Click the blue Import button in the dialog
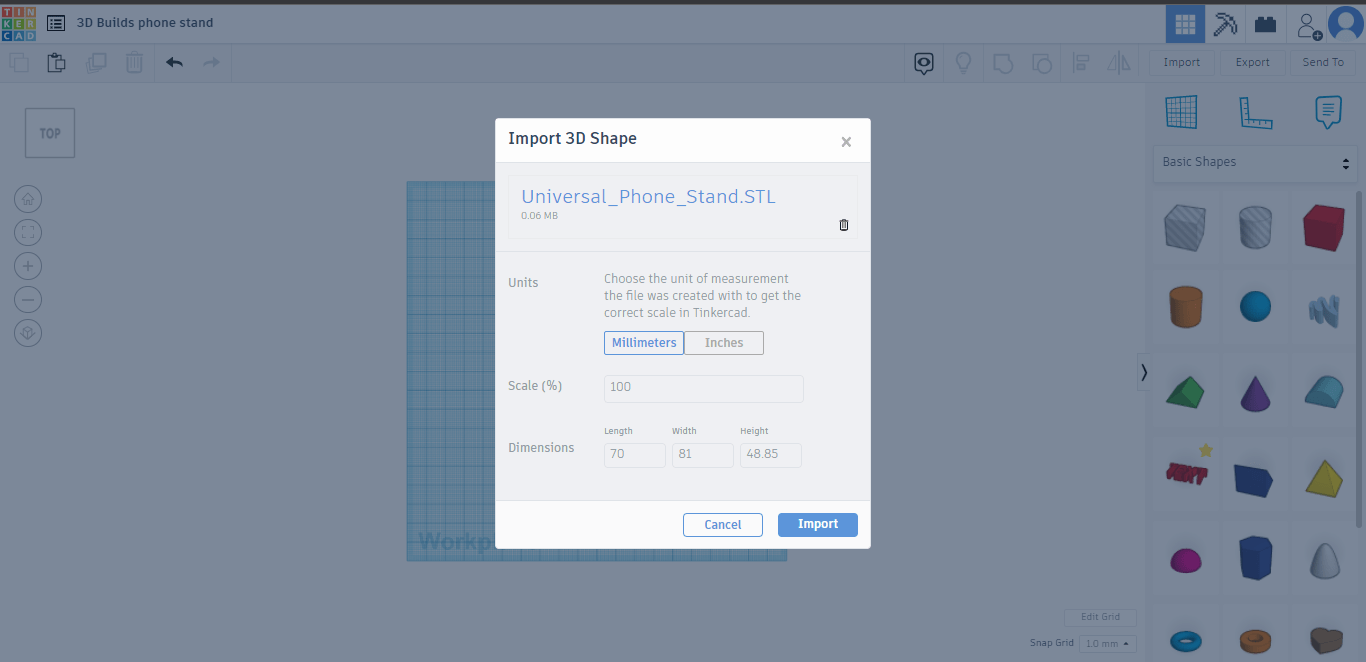The image size is (1366, 662). click(x=817, y=525)
